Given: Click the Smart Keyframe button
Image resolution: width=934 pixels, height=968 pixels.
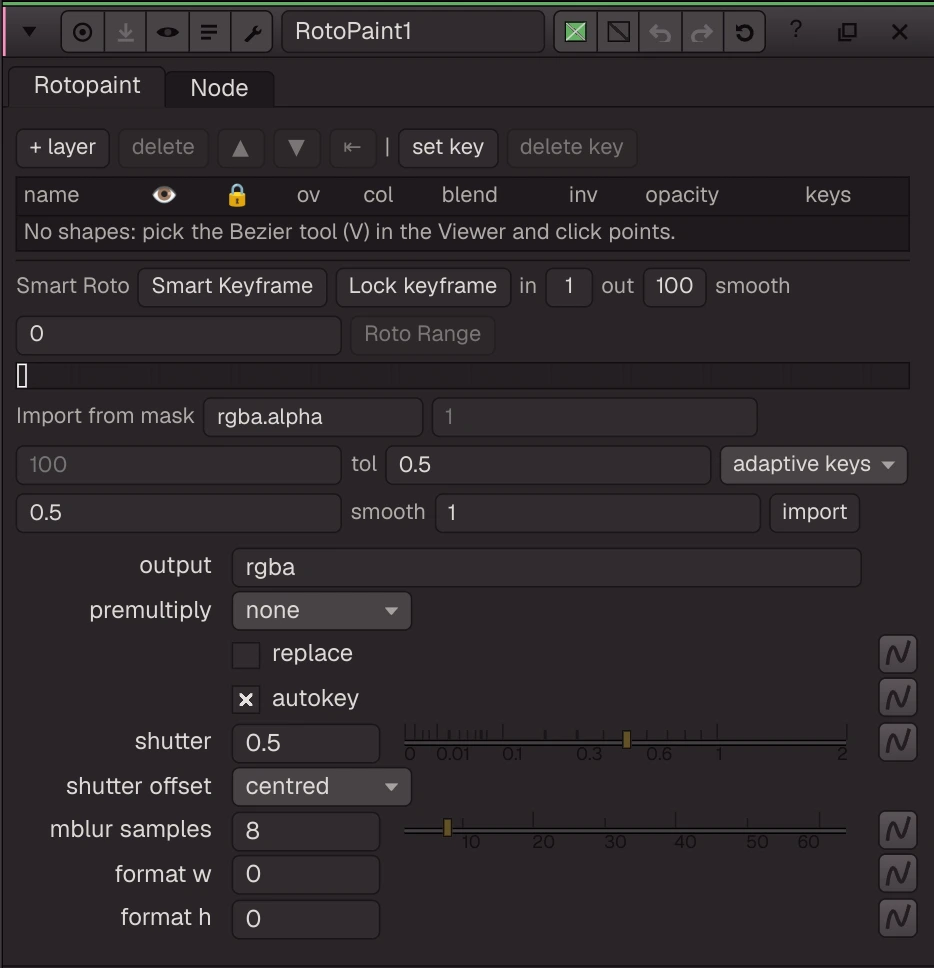Looking at the screenshot, I should tap(232, 286).
